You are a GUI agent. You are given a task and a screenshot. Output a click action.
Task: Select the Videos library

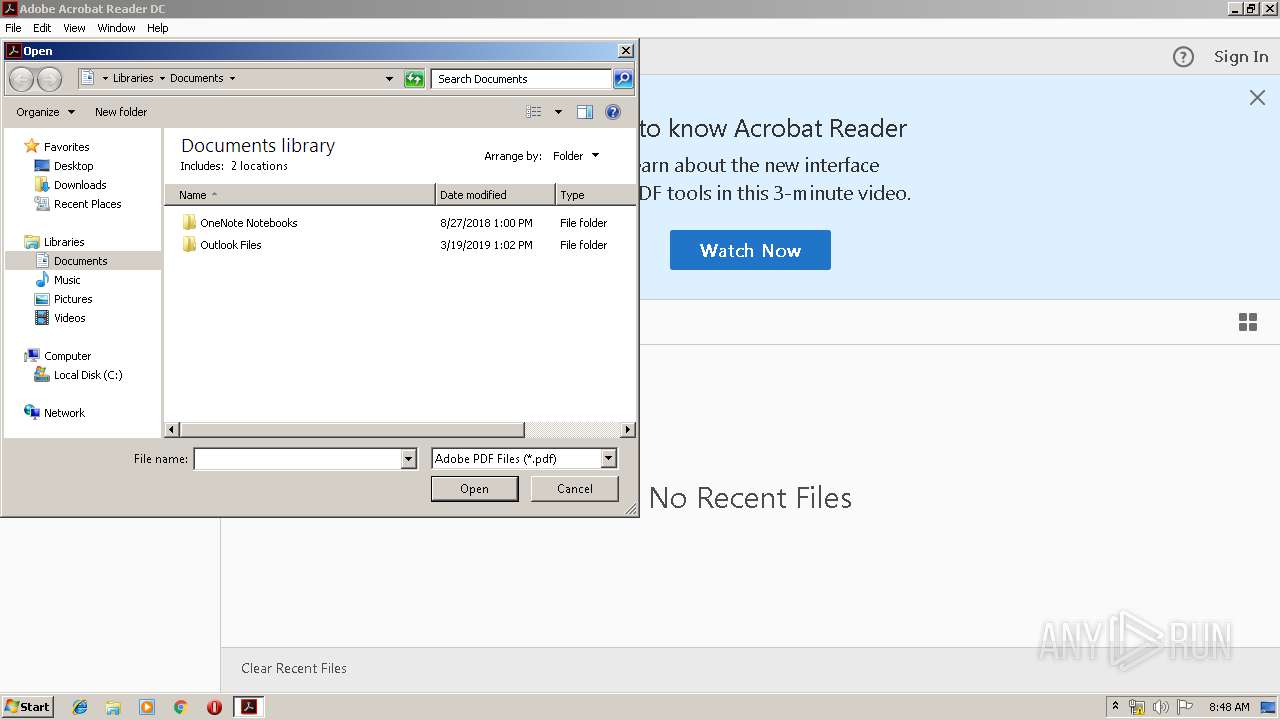click(x=70, y=318)
